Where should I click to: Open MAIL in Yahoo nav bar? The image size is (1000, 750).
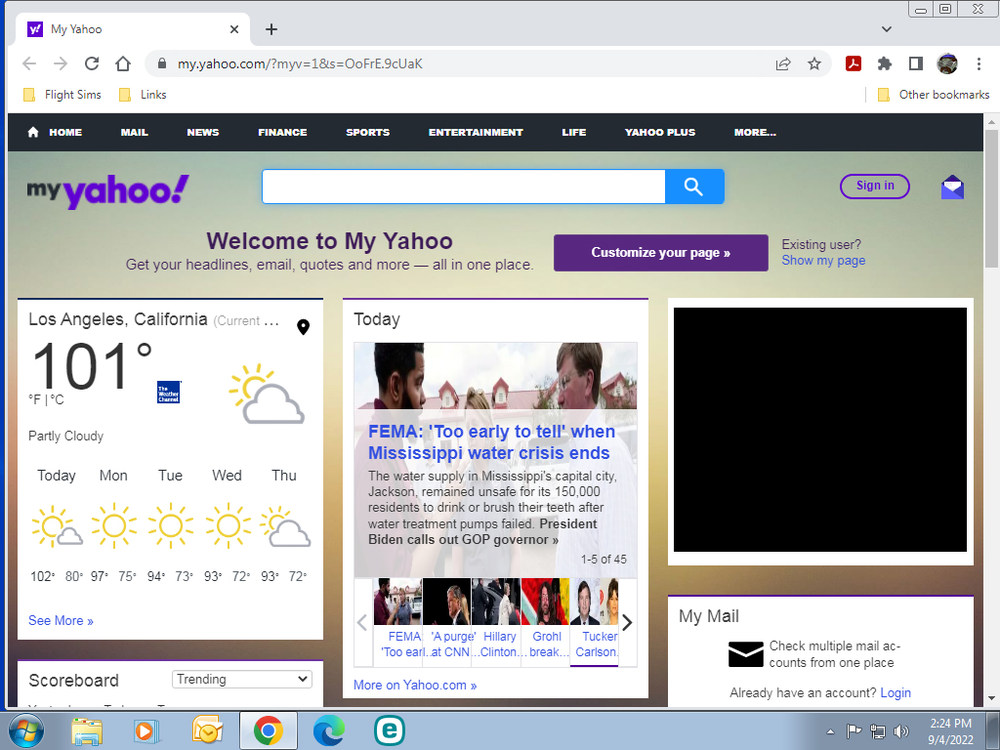point(134,132)
